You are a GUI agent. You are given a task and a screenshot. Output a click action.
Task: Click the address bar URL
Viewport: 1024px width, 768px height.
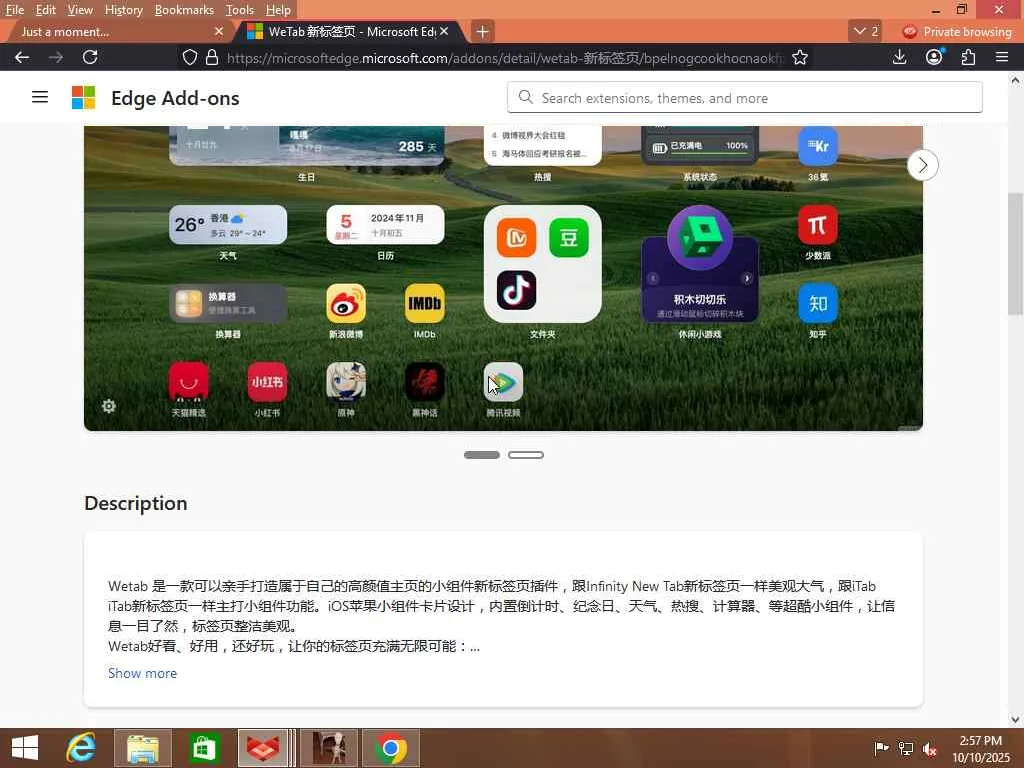(504, 58)
